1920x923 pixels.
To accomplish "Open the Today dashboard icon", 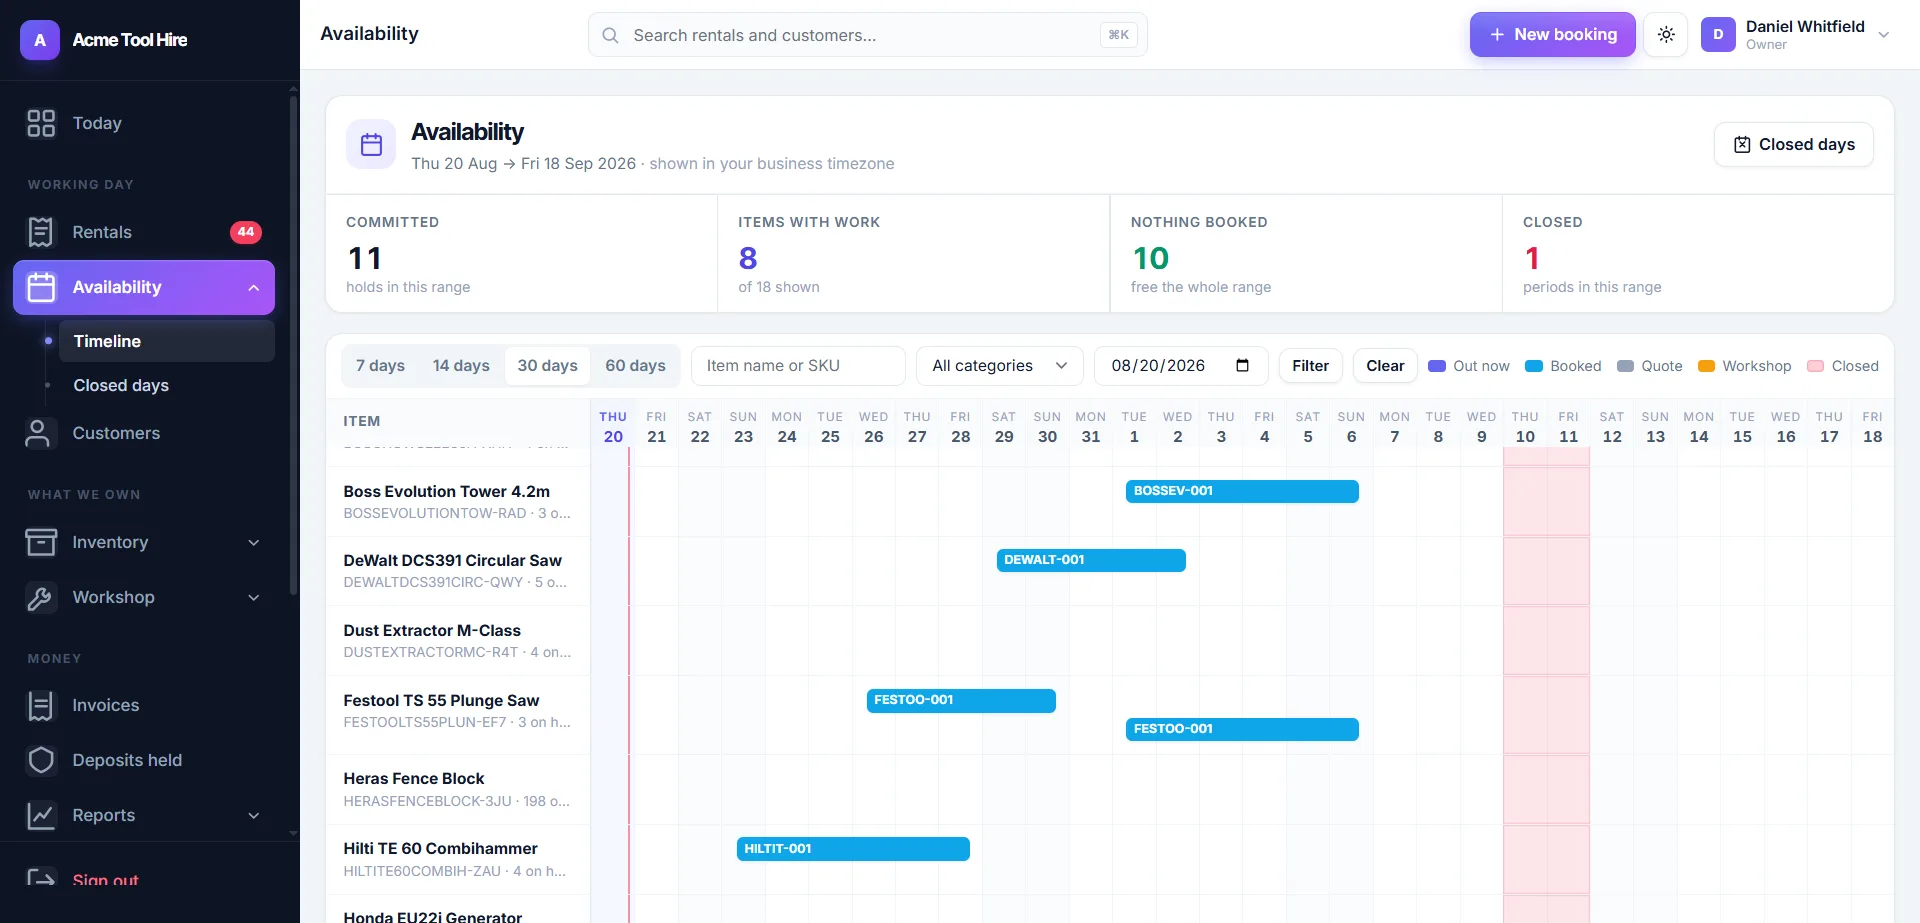I will 41,123.
